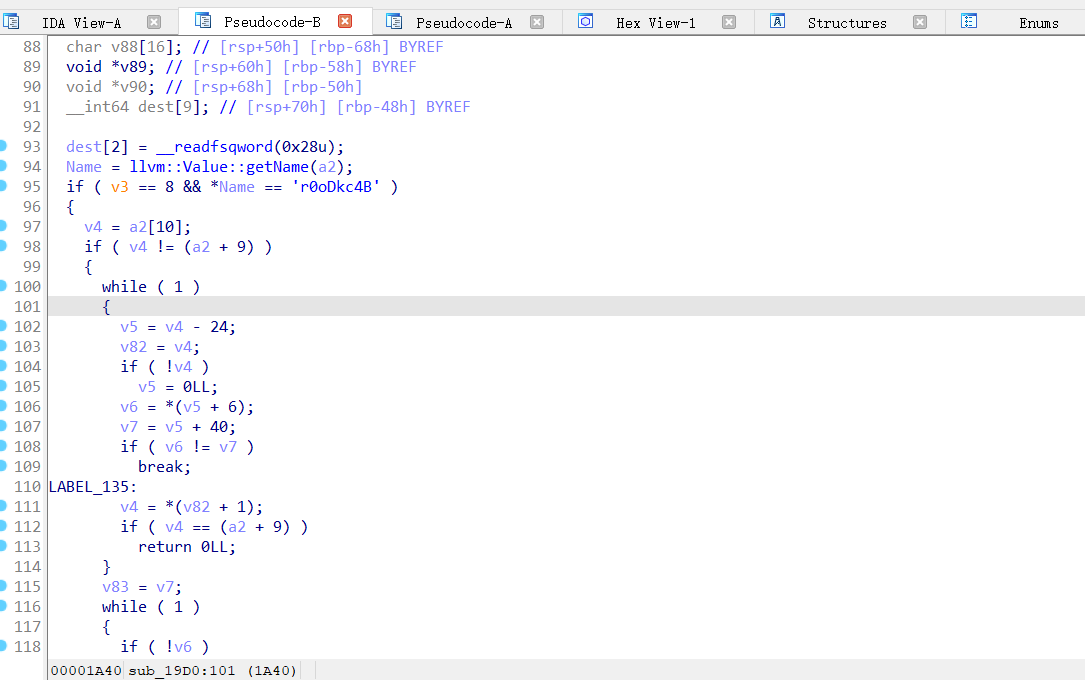1085x680 pixels.
Task: Switch to the IDA View-A tab
Action: [82, 23]
